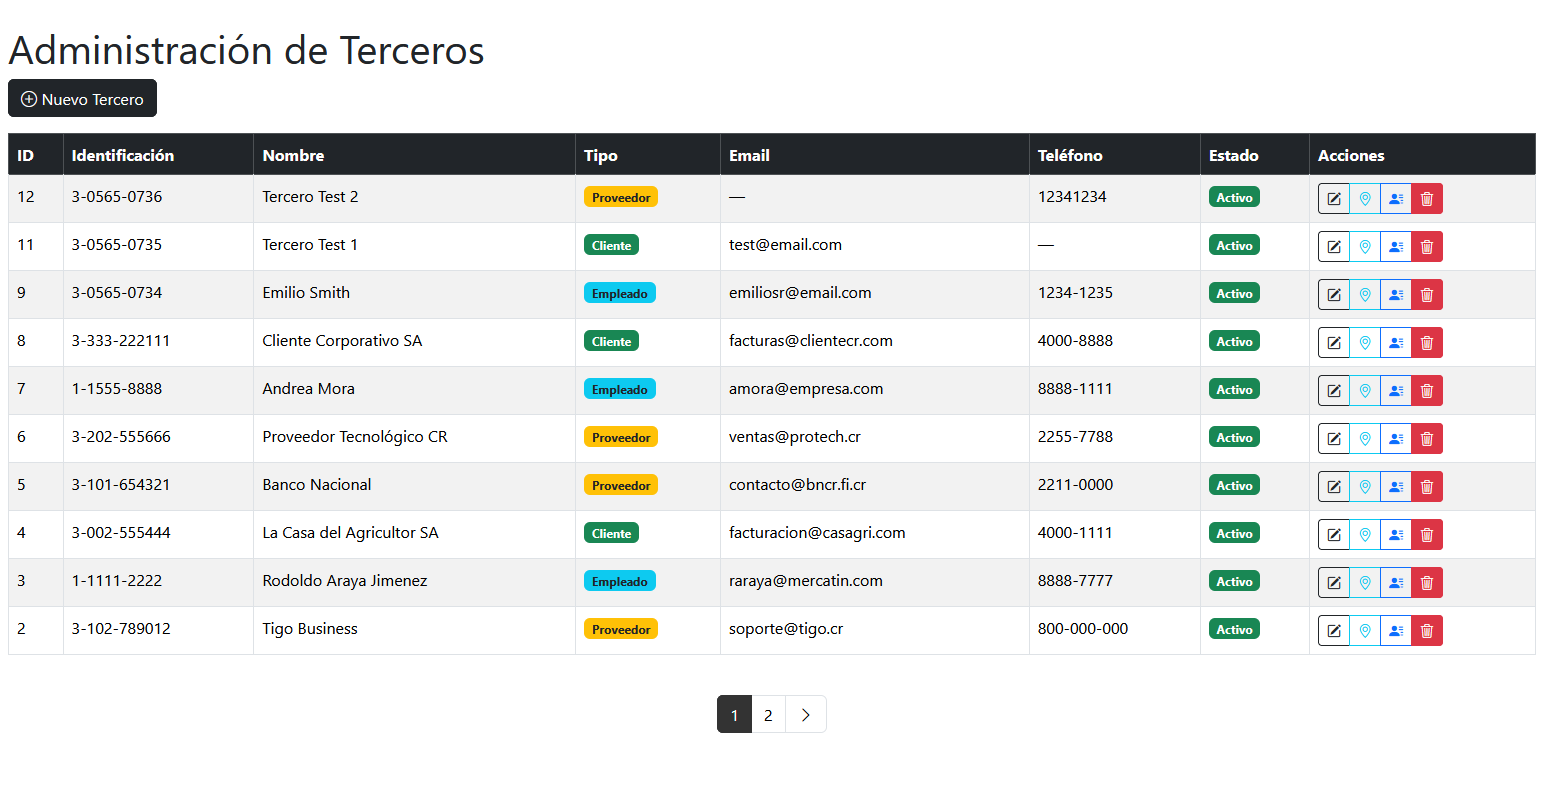Image resolution: width=1548 pixels, height=786 pixels.
Task: Open contacts icon for La Casa del Agricultor
Action: click(1396, 535)
